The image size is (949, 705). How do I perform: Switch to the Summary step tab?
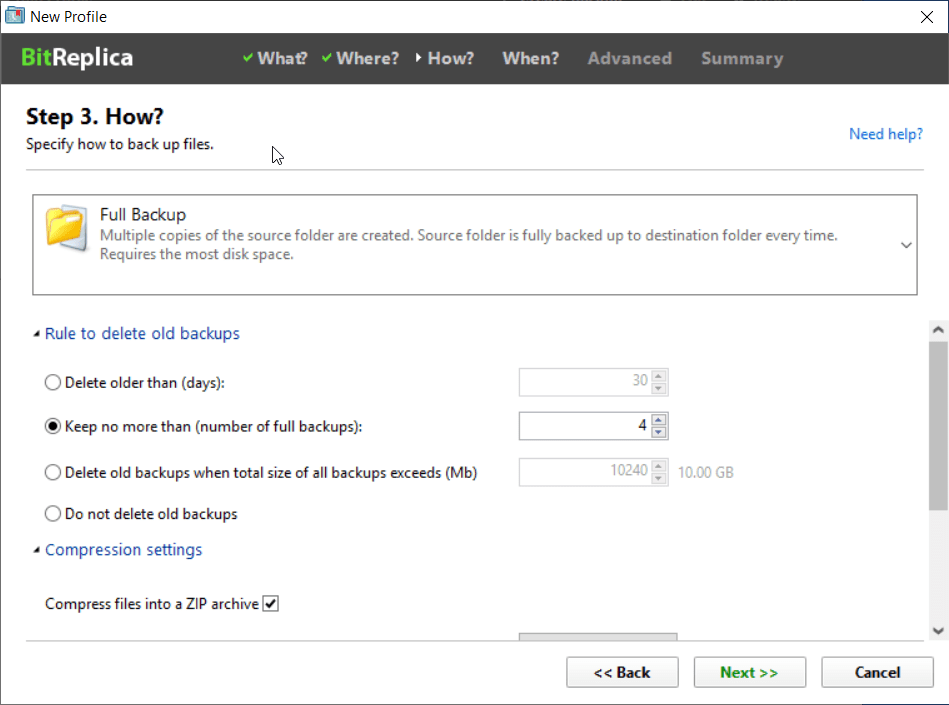[742, 58]
